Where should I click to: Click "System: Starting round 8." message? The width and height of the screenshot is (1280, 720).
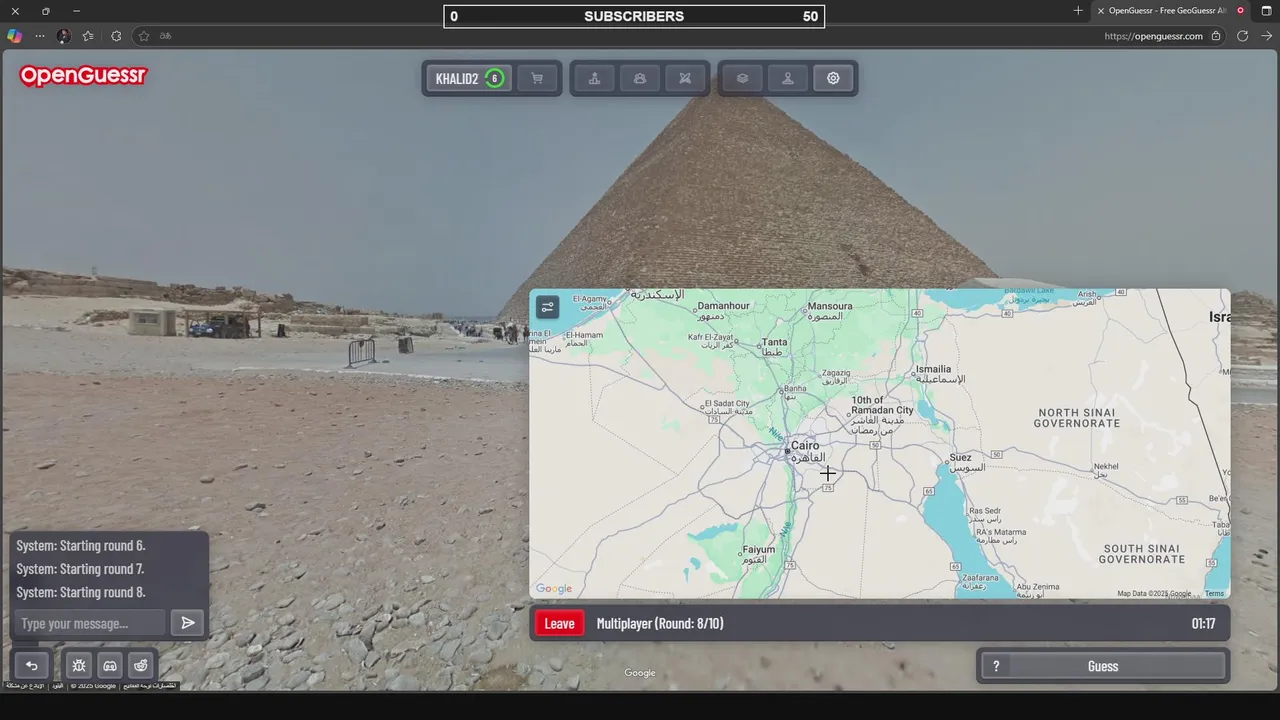click(x=81, y=592)
